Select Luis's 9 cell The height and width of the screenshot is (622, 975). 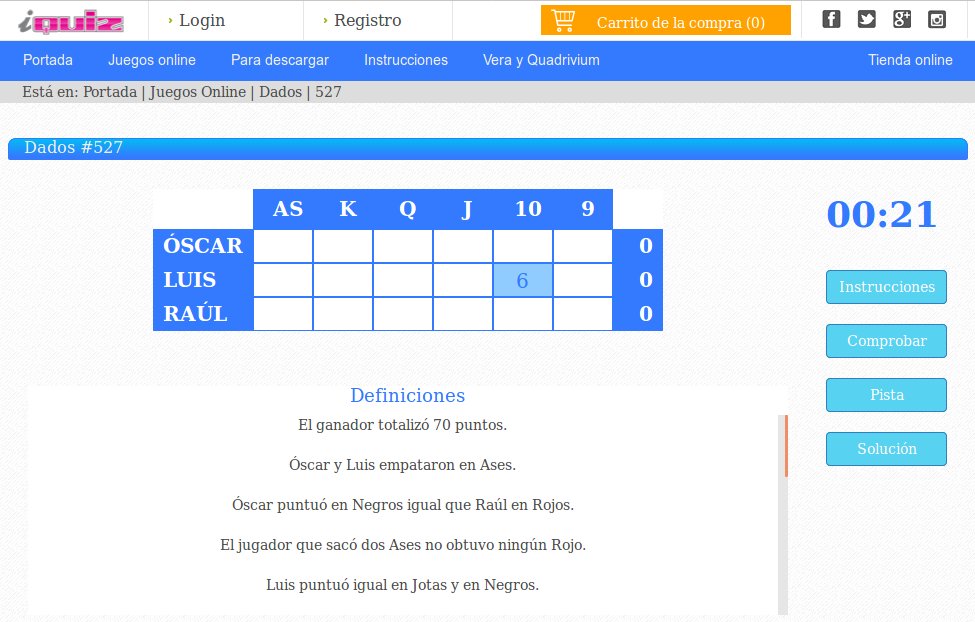(x=583, y=280)
